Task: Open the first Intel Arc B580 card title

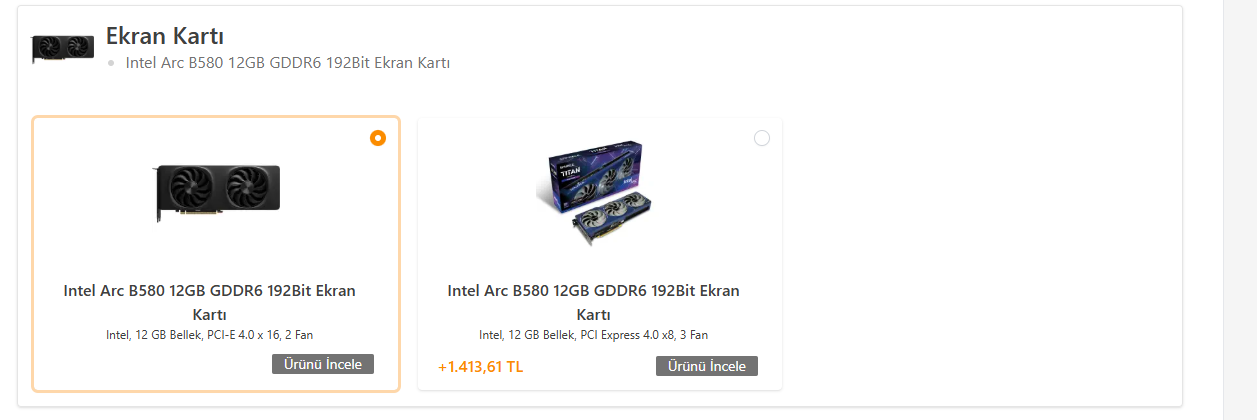Action: [210, 302]
